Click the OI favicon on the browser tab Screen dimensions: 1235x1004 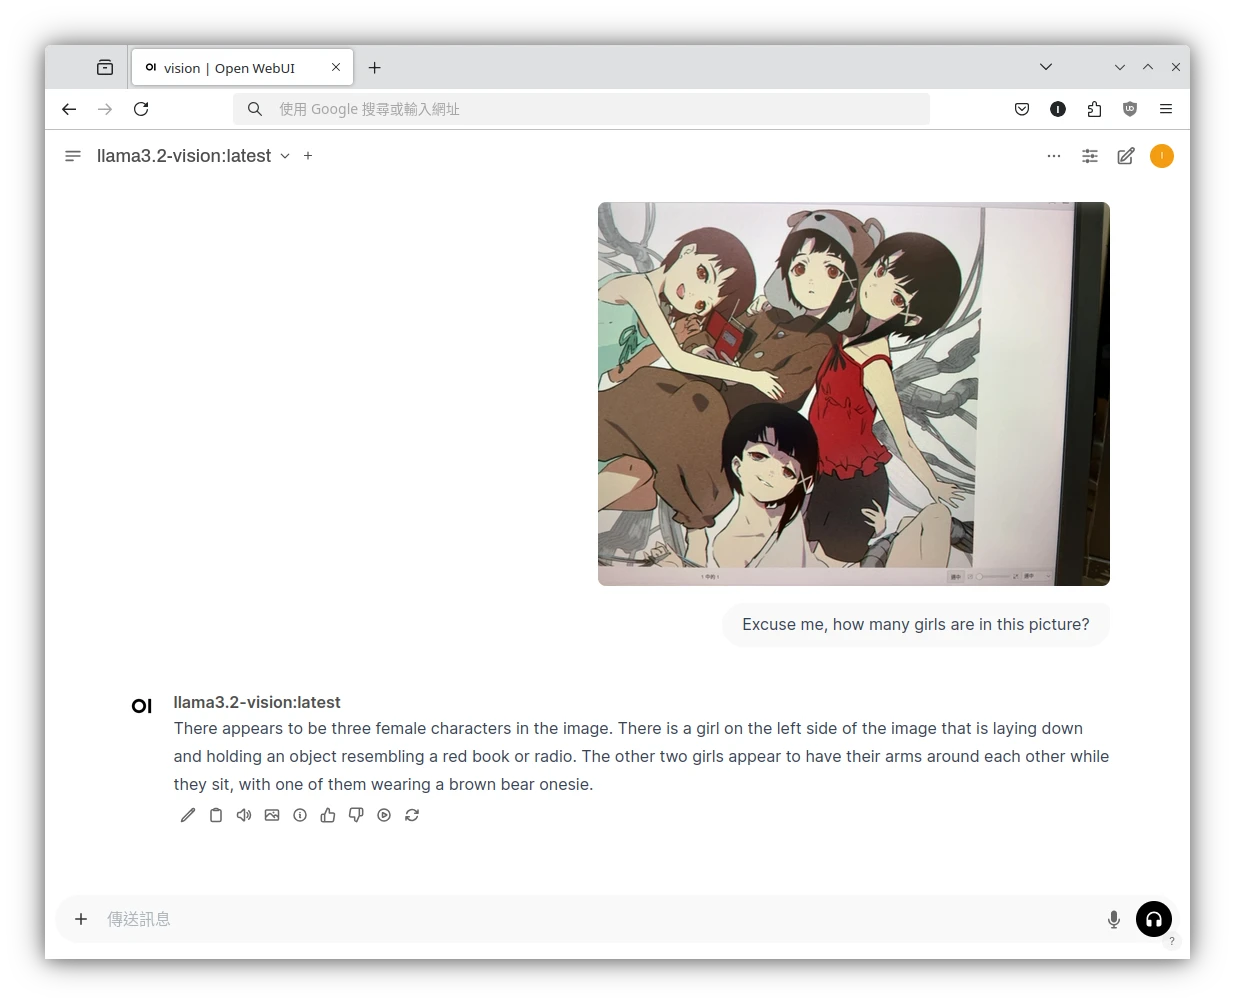click(x=151, y=68)
